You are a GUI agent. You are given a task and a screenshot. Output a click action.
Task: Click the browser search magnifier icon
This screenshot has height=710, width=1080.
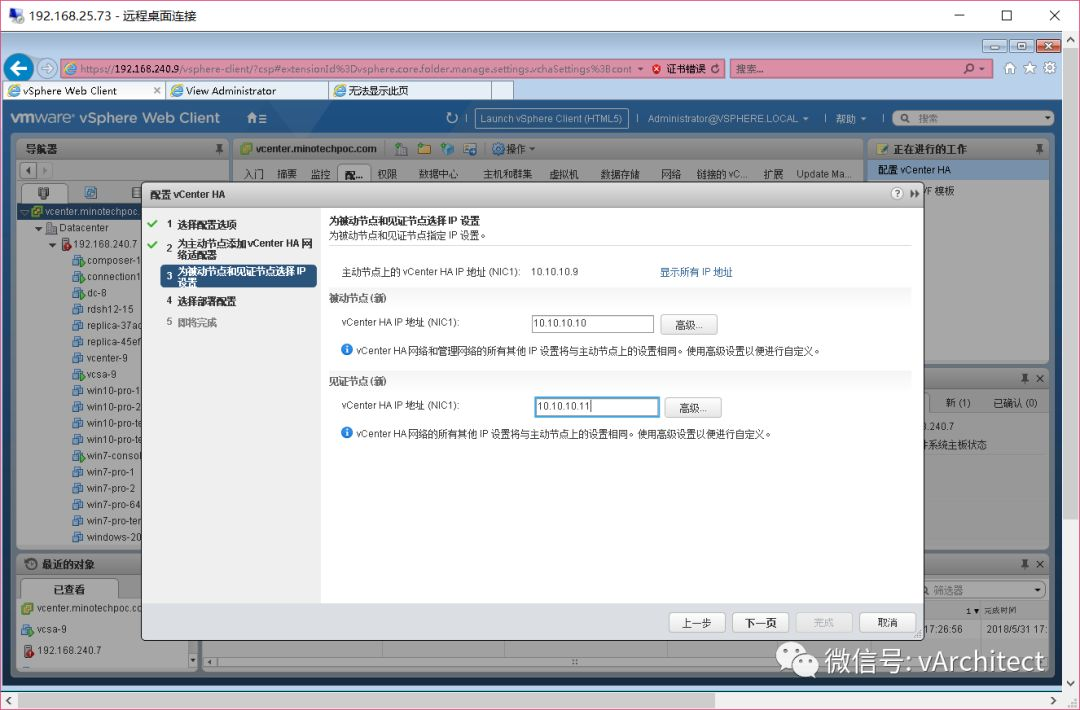[970, 68]
